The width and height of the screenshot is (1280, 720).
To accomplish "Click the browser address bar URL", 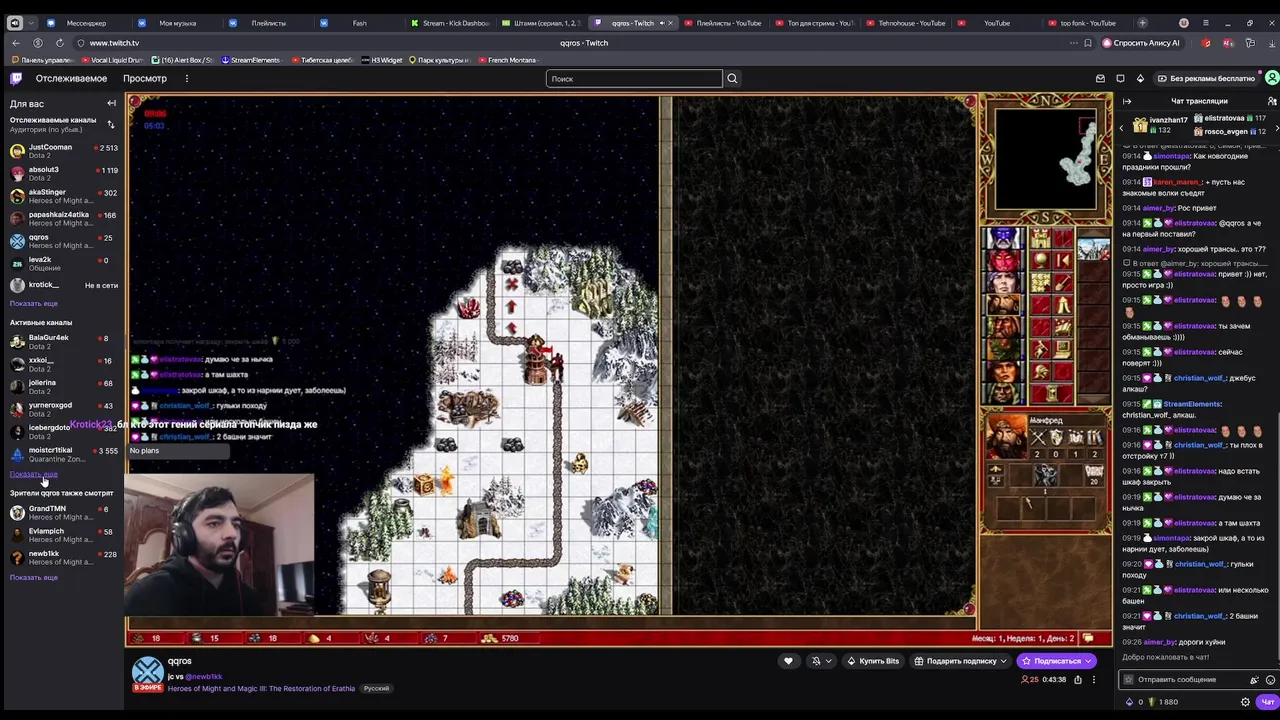I will [x=114, y=43].
